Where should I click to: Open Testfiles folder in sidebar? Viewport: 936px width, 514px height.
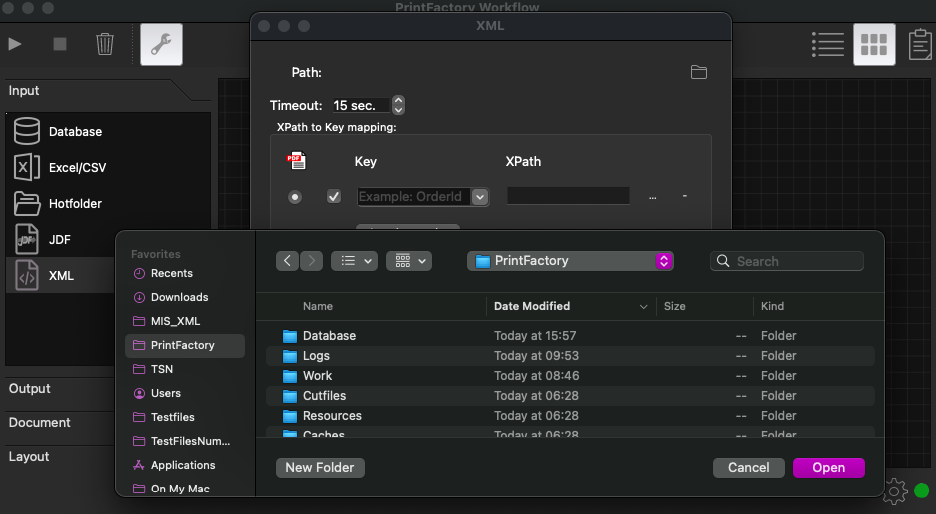coord(185,417)
